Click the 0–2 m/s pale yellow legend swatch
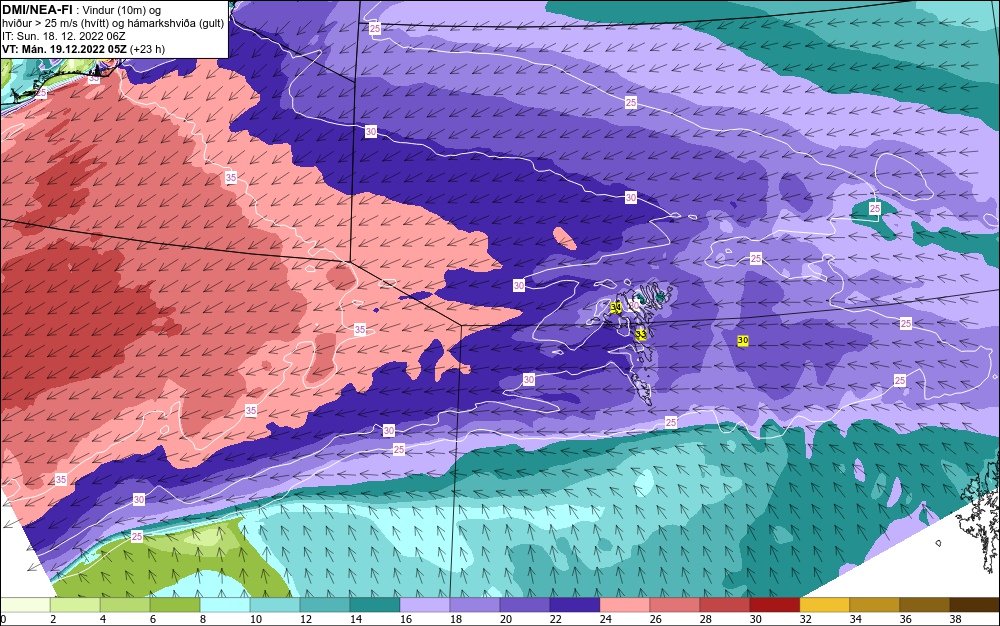 tap(25, 605)
